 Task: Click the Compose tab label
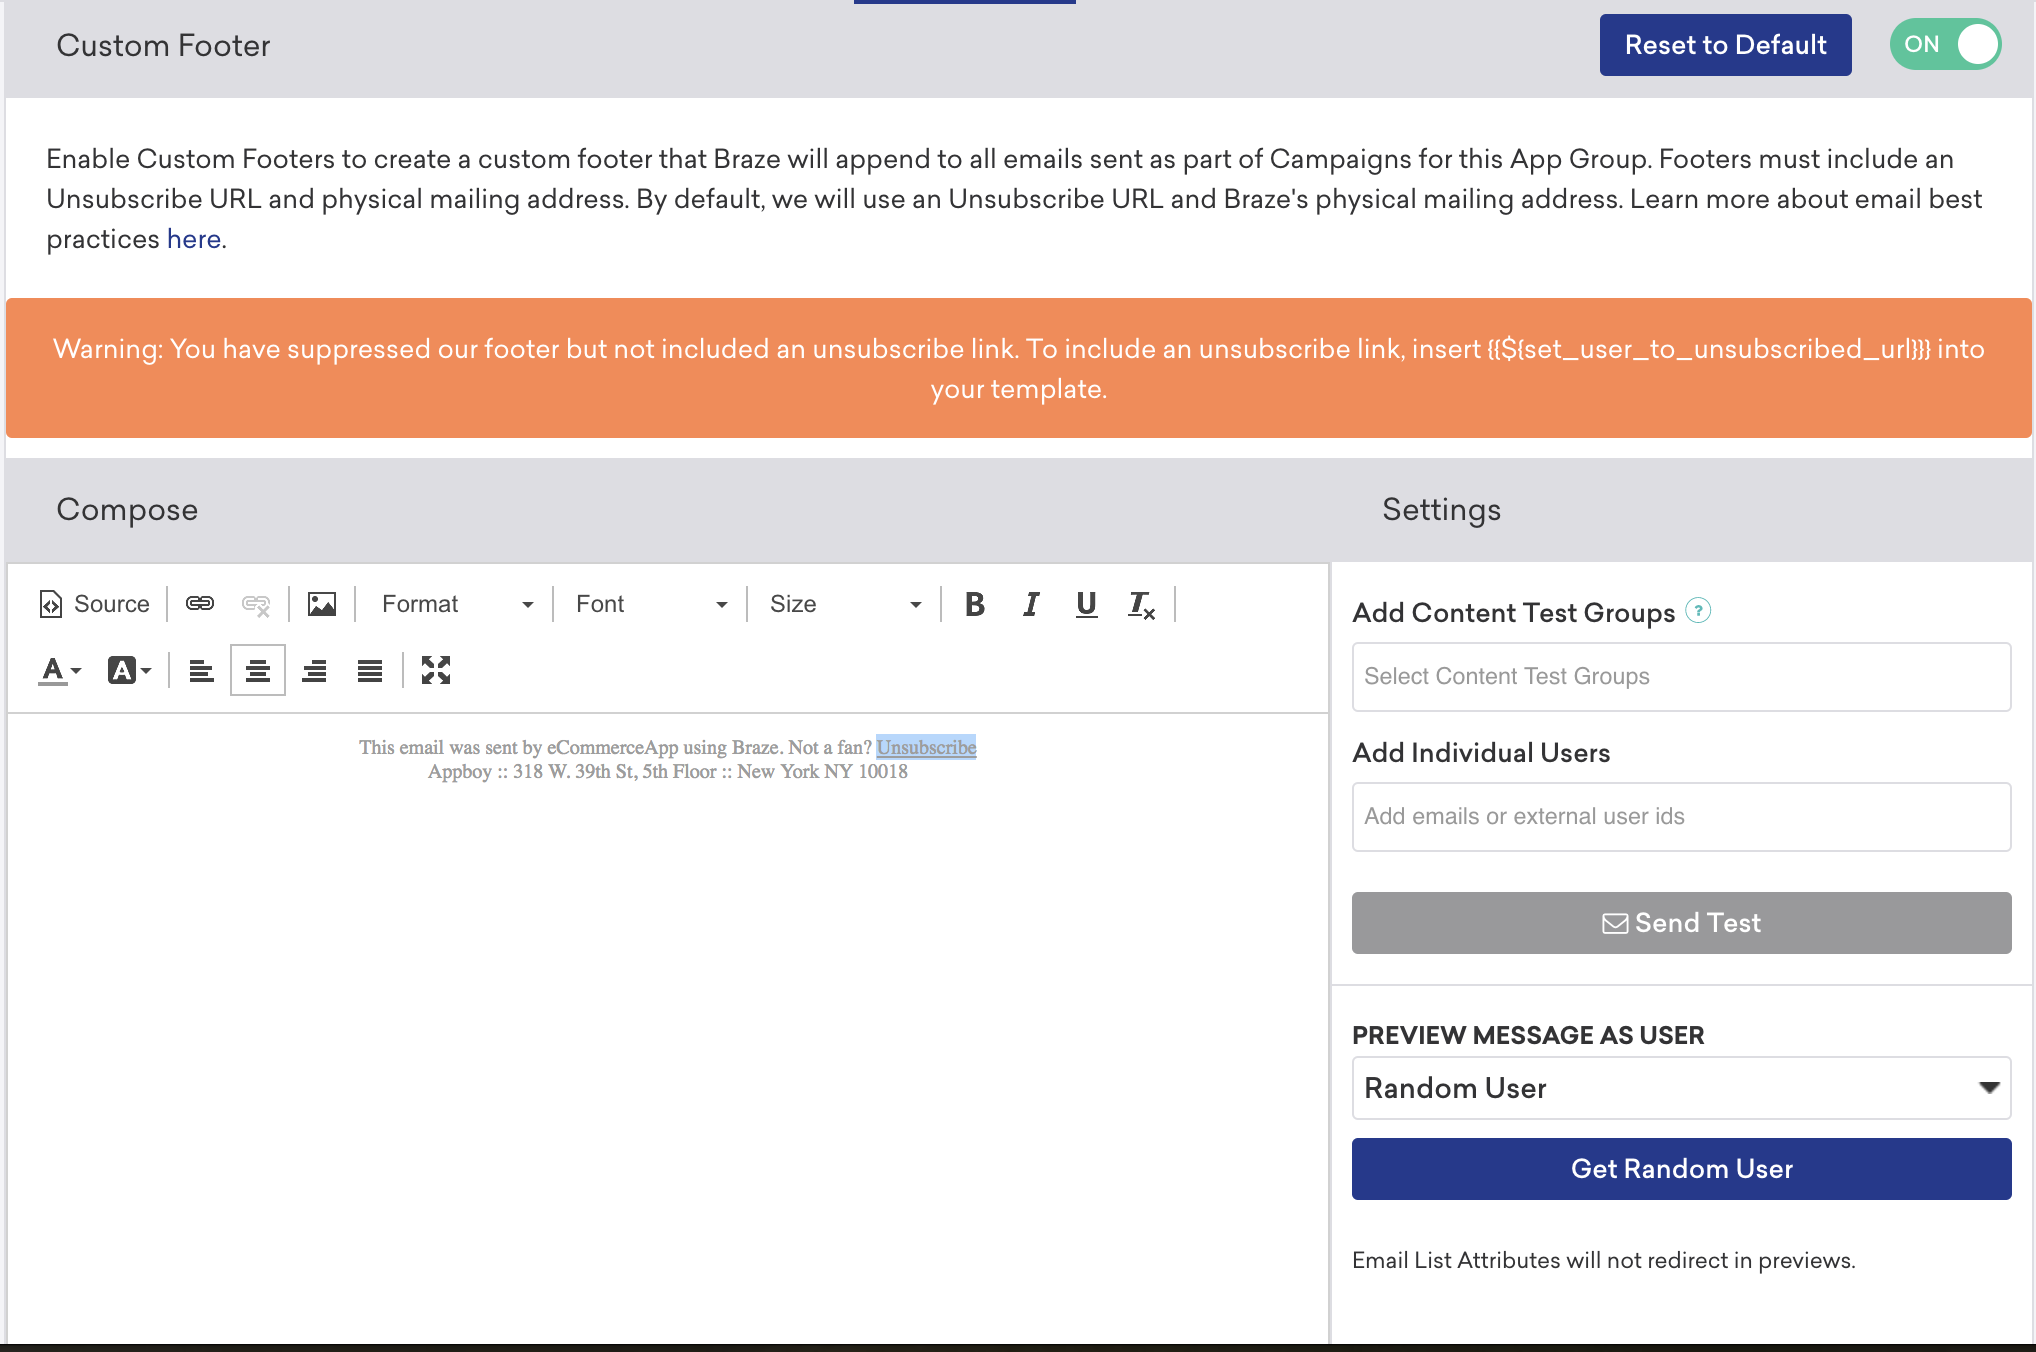point(125,509)
